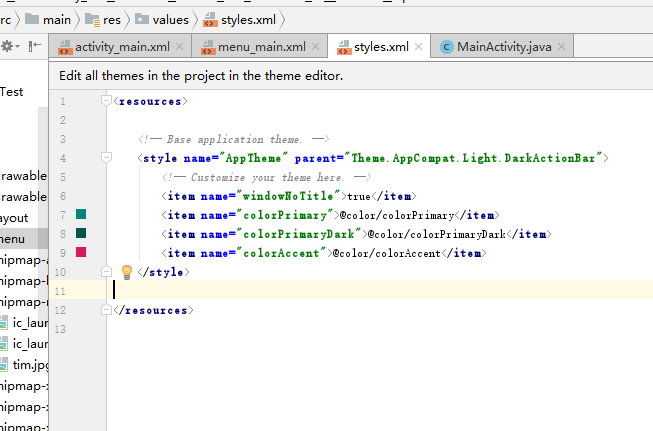Click the Customize your theme here comment
Screen dimensions: 653x431
coord(266,177)
